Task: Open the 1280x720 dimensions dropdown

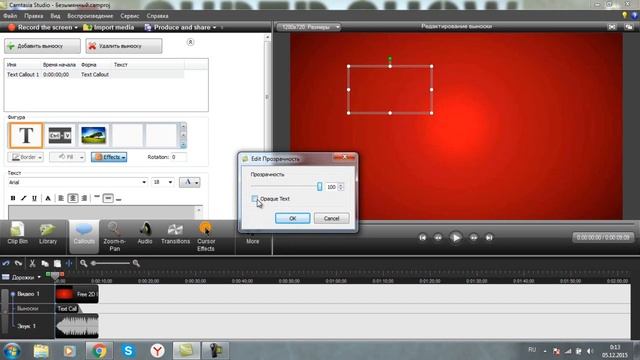Action: point(309,27)
